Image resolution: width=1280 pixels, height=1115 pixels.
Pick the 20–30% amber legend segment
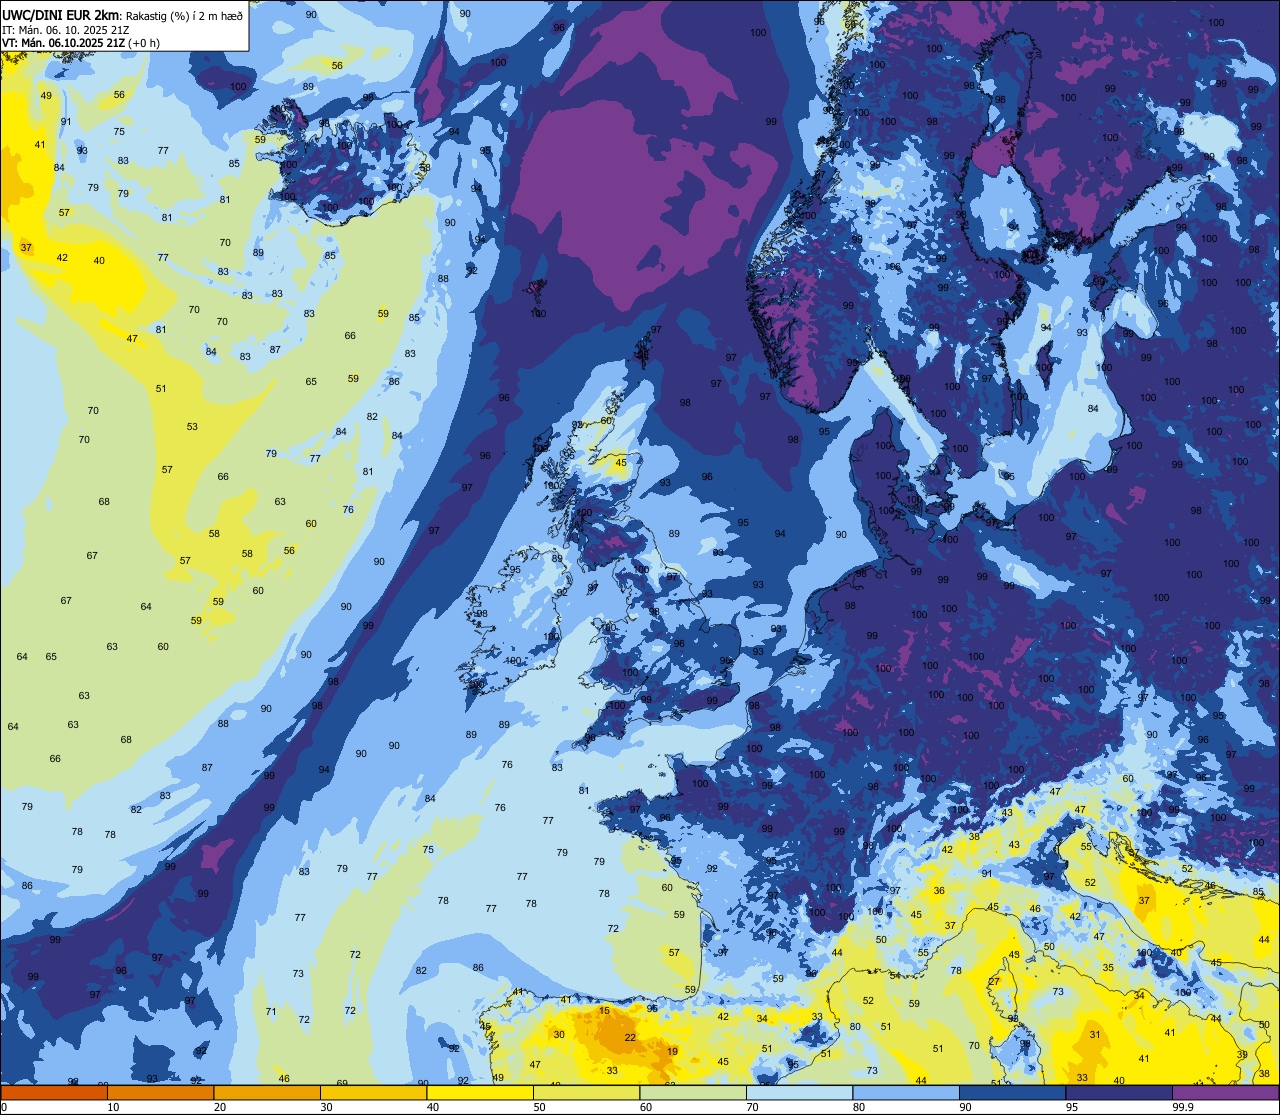267,1092
